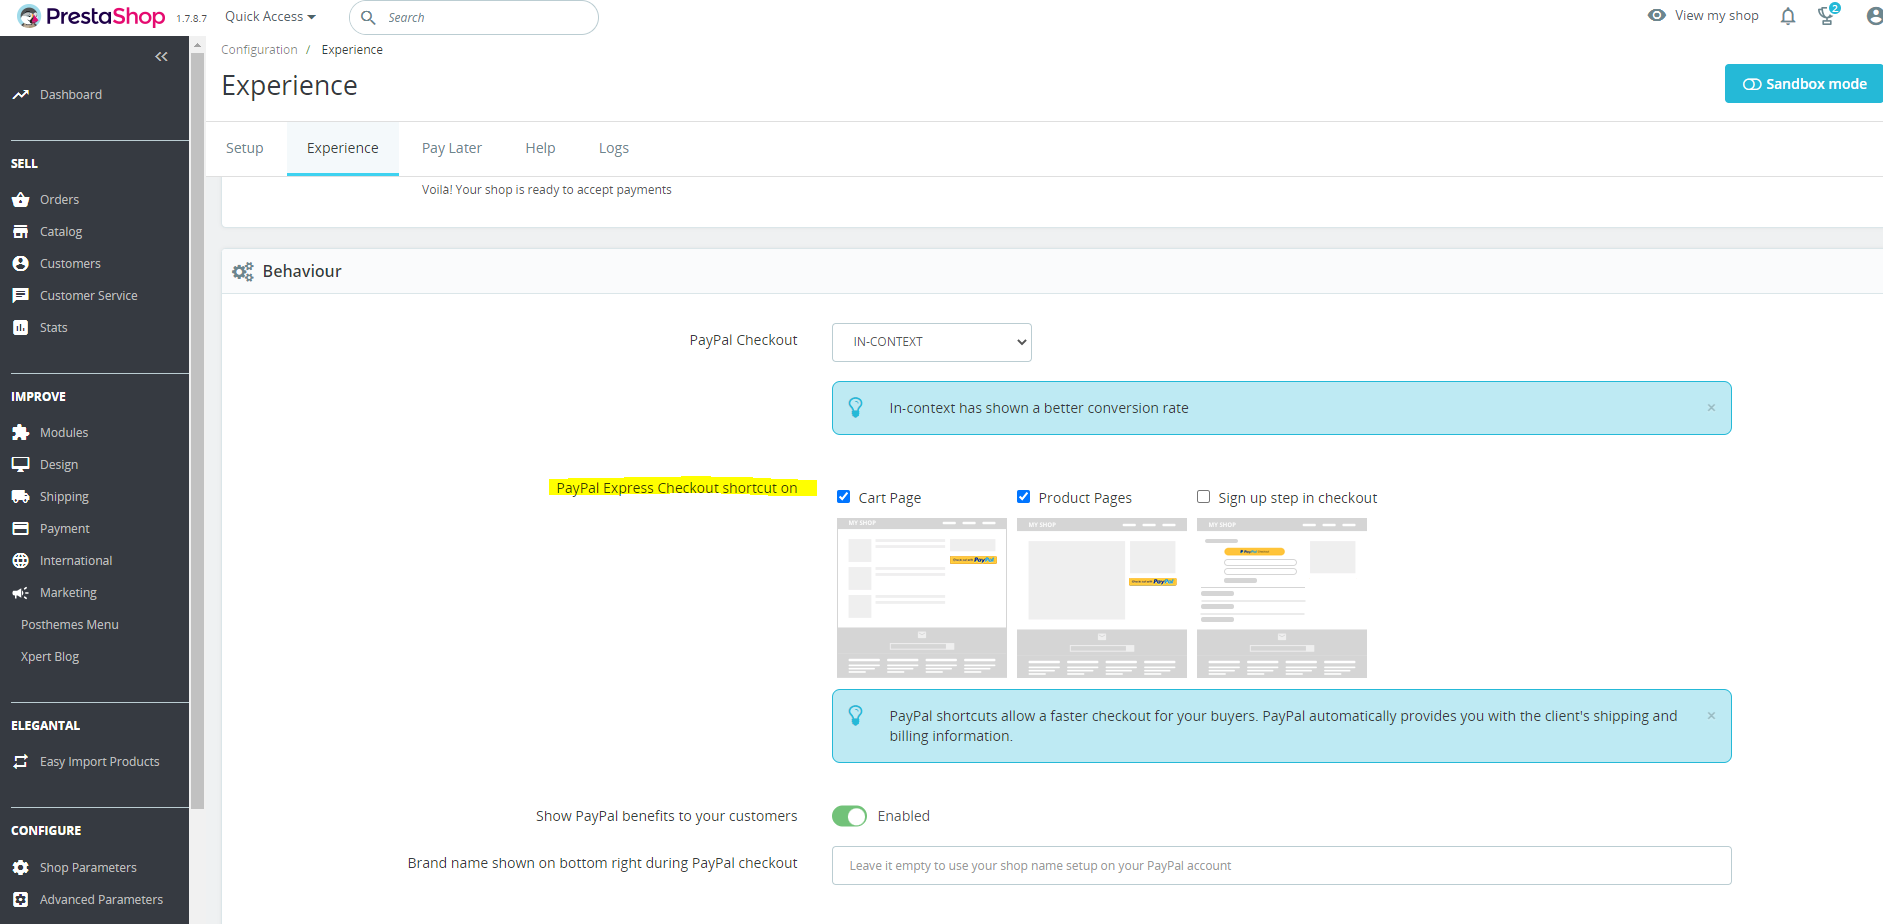Image resolution: width=1883 pixels, height=924 pixels.
Task: Dismiss the PayPal shortcuts info alert
Action: pos(1711,716)
